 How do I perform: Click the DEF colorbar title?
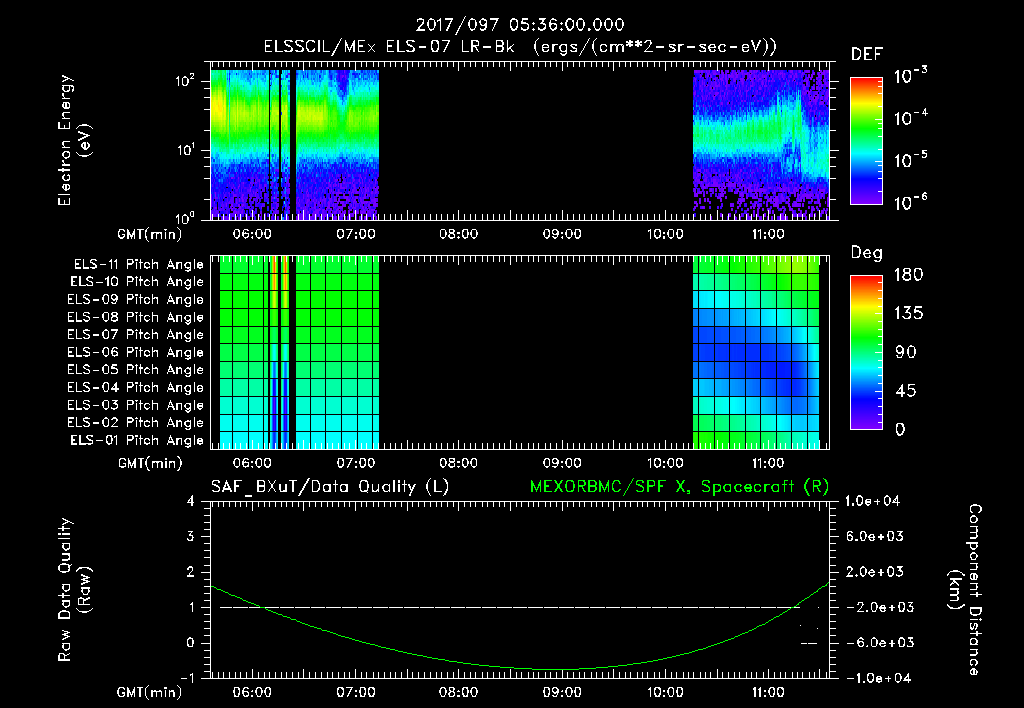tap(867, 55)
